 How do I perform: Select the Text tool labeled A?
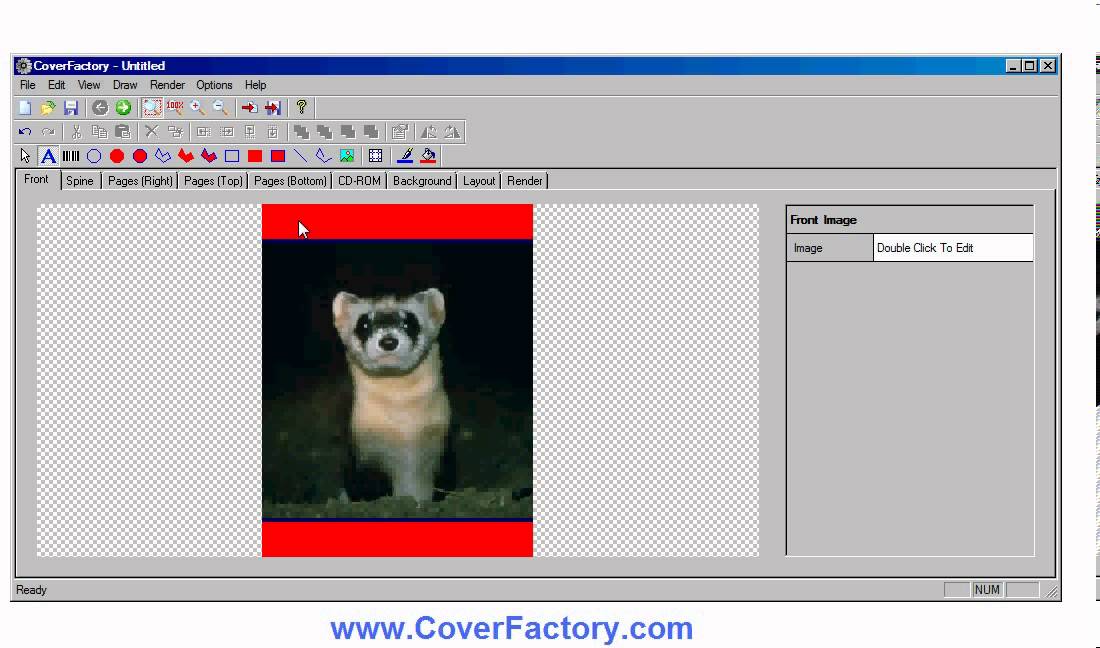(48, 156)
